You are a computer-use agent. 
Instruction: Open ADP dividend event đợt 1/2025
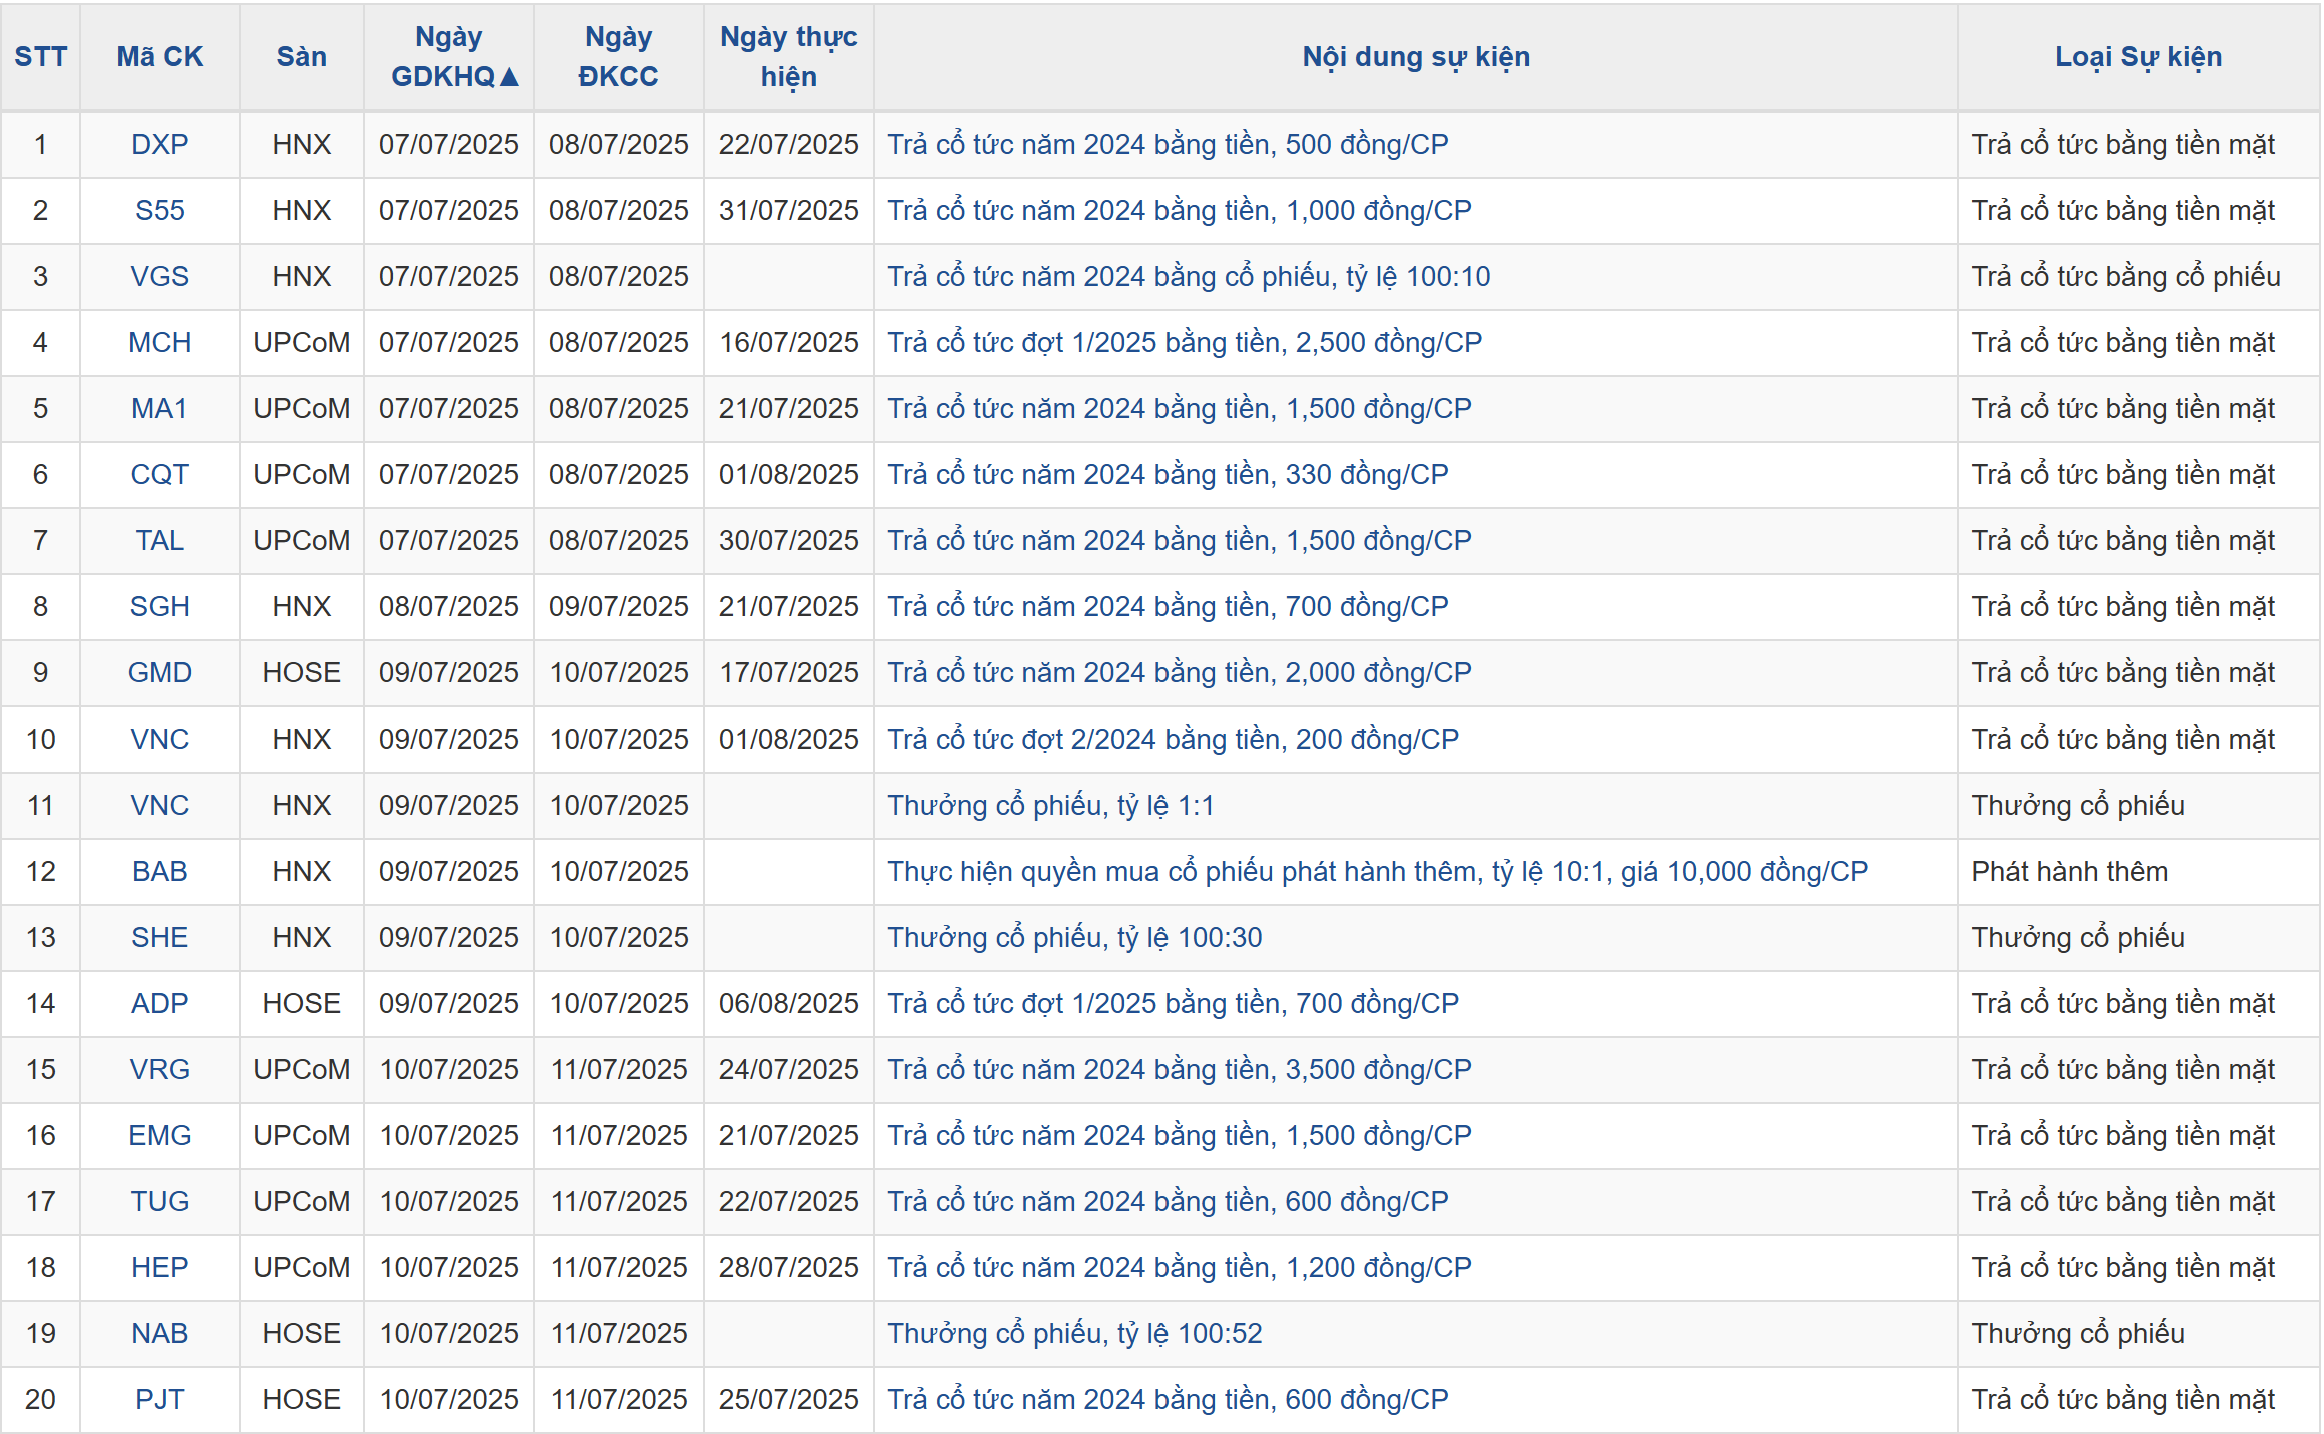(x=1173, y=1004)
